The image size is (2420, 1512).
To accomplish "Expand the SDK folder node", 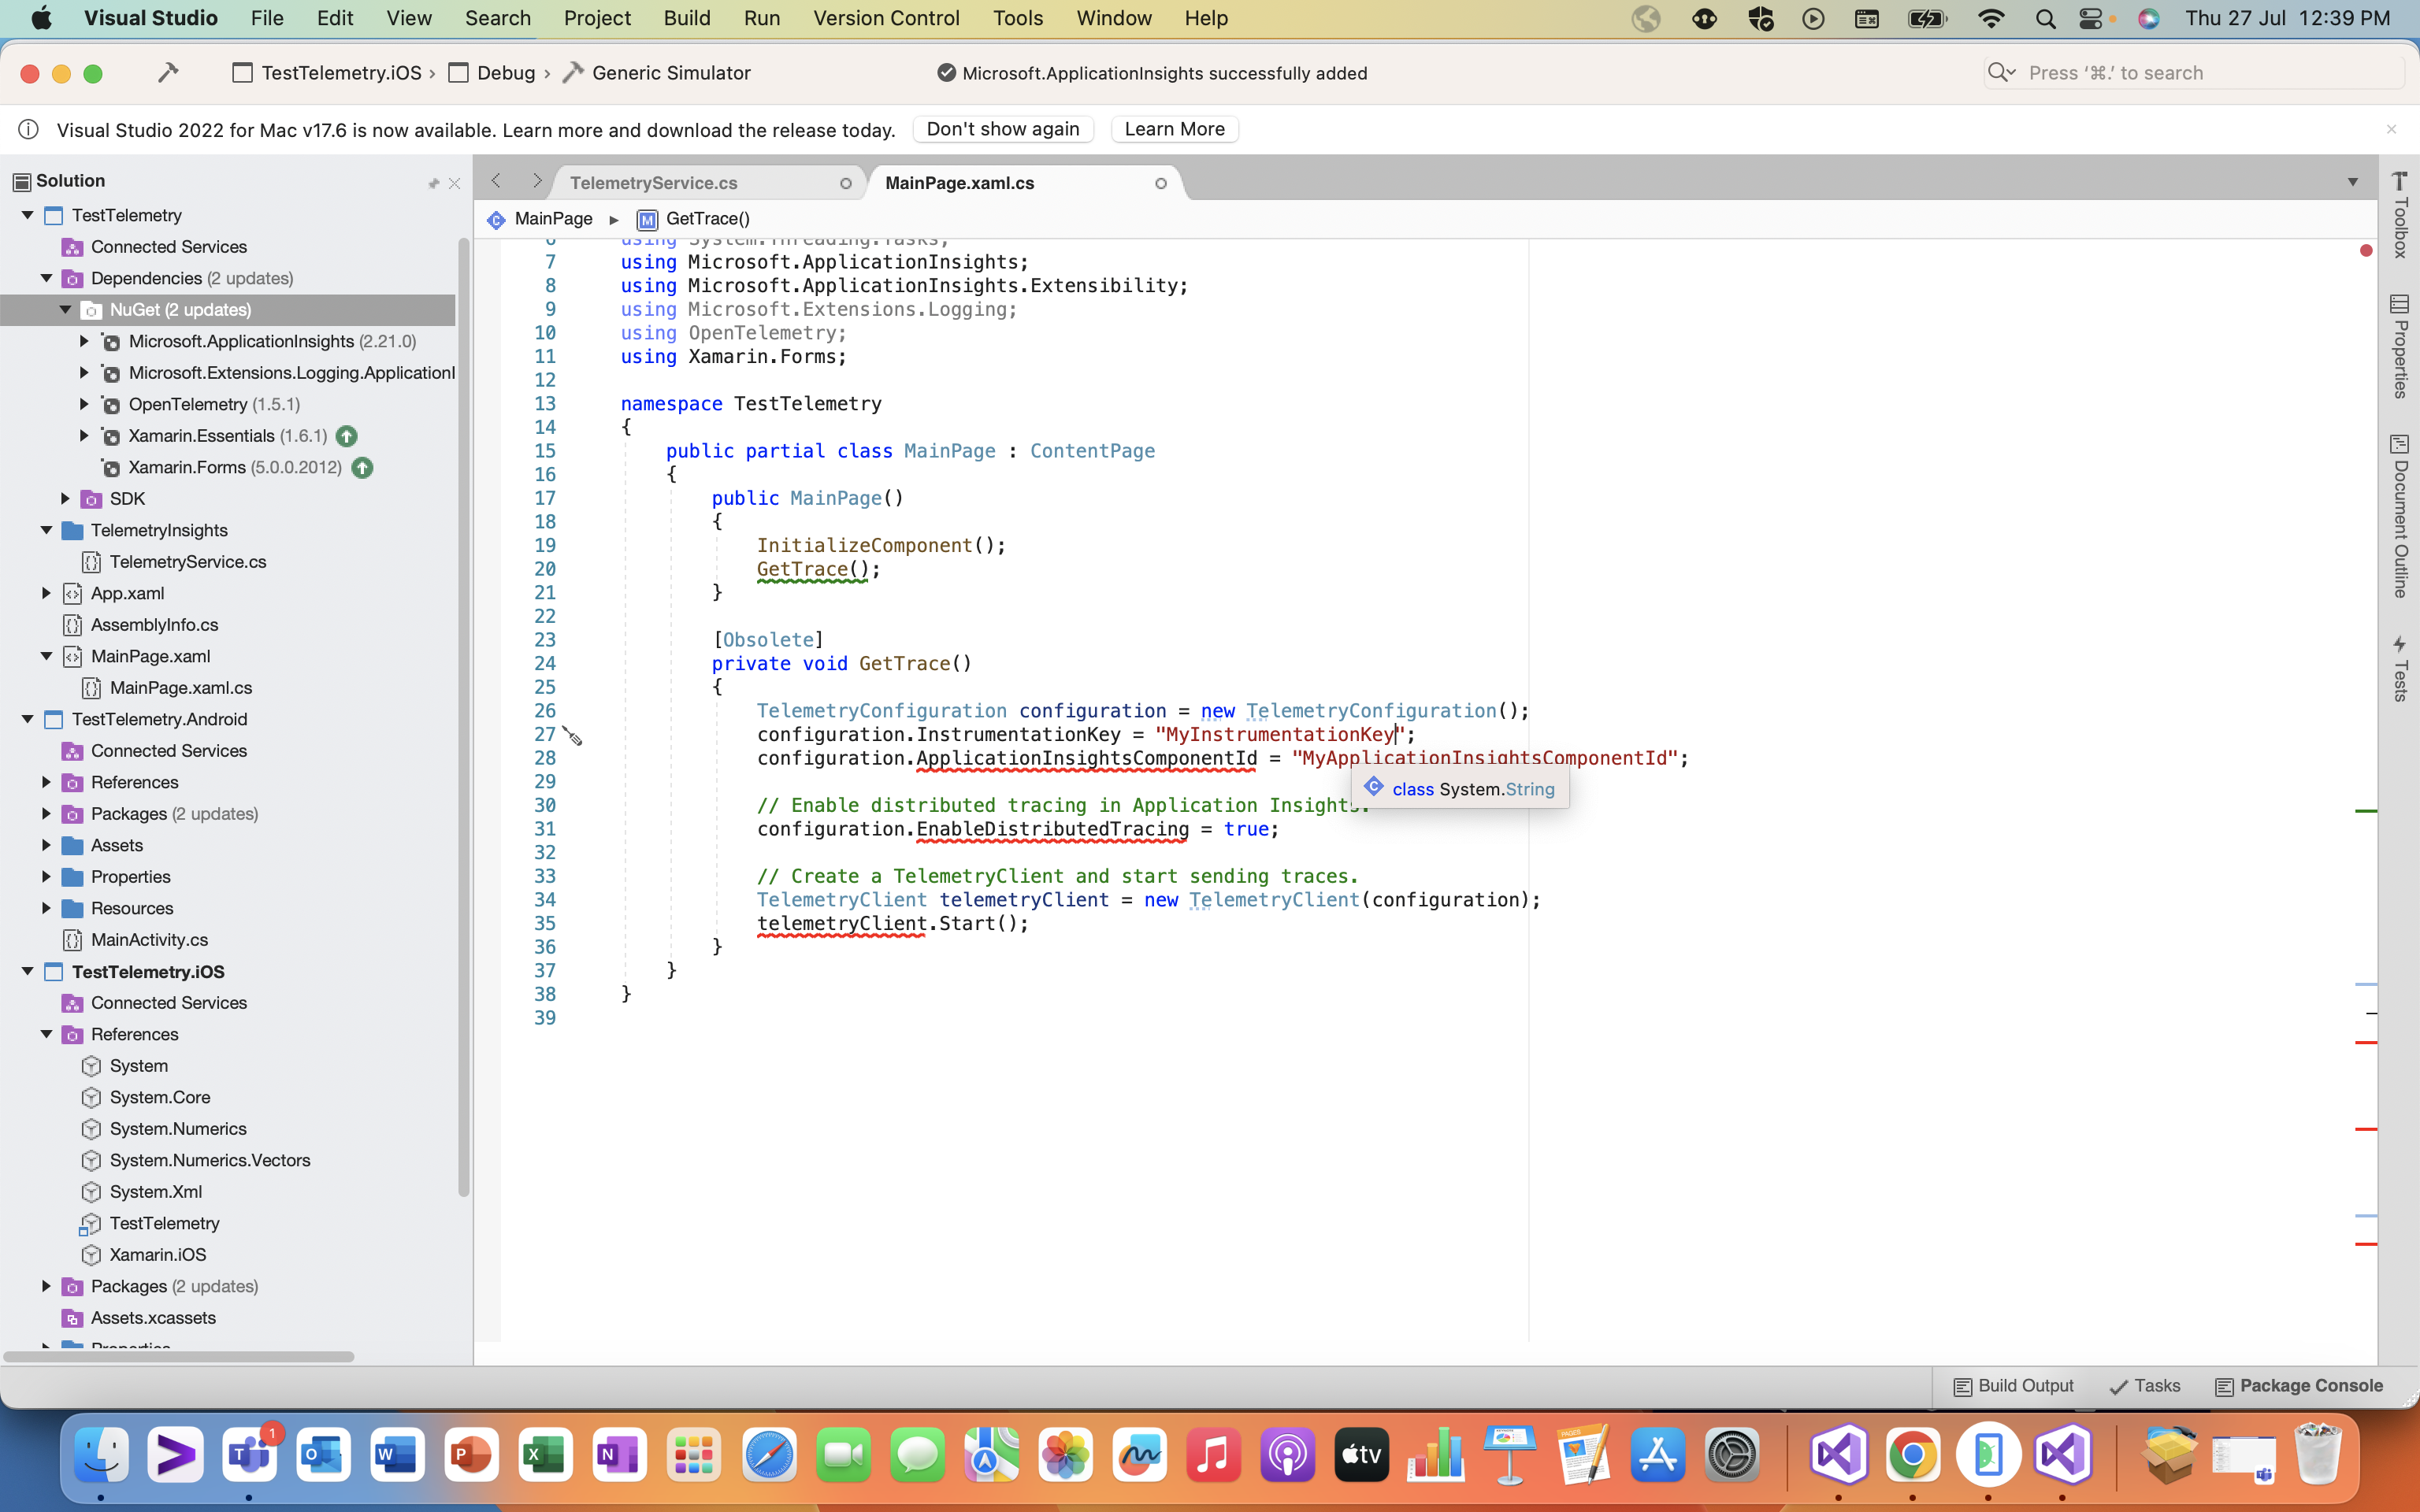I will tap(66, 498).
